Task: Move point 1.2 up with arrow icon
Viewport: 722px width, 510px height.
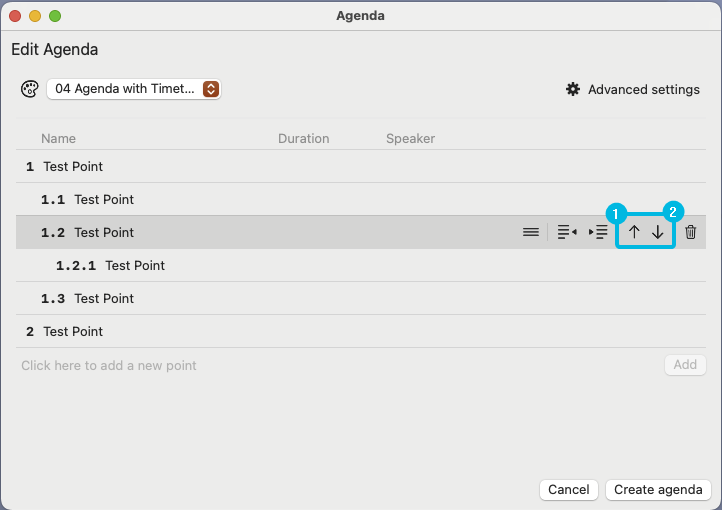Action: (x=634, y=232)
